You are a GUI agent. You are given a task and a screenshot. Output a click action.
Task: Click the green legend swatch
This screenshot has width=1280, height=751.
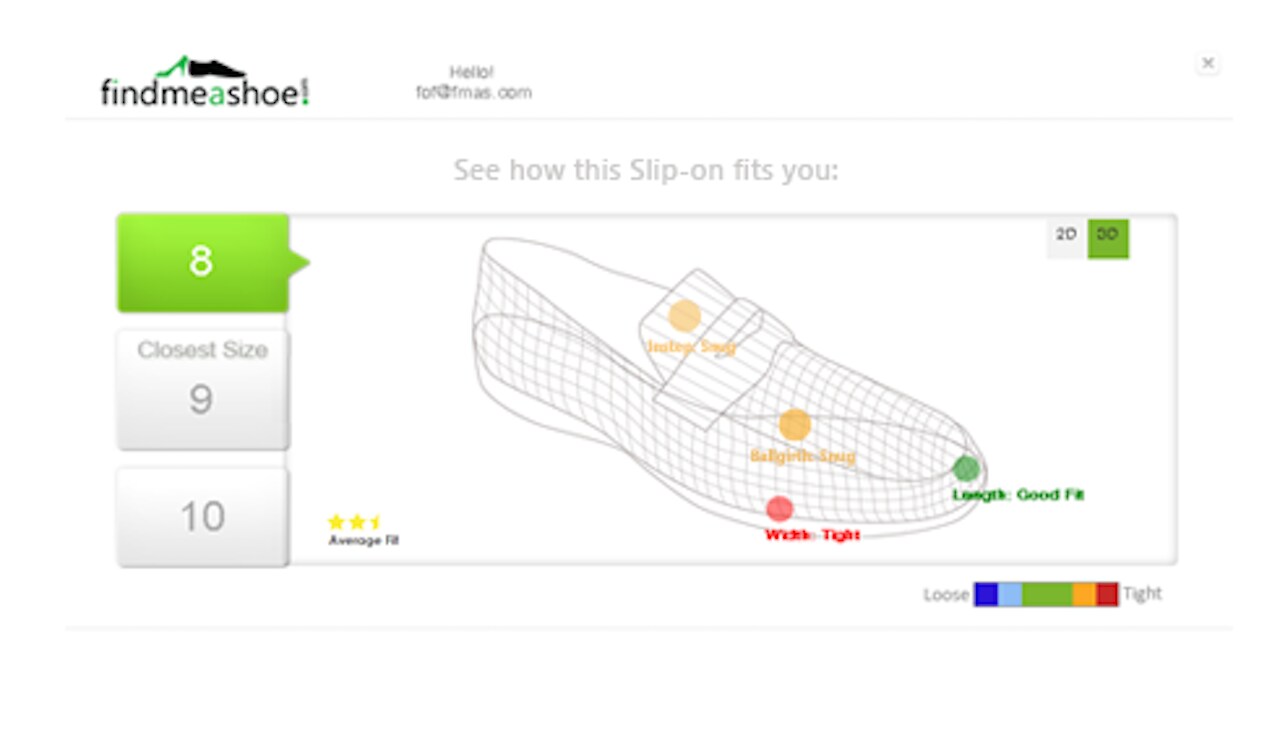click(x=1046, y=595)
